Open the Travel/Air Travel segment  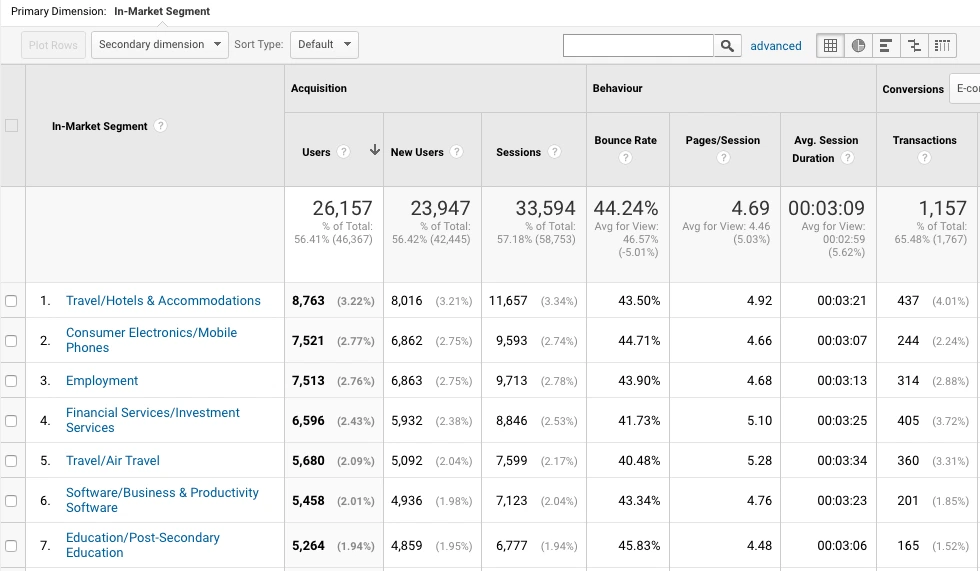(x=112, y=460)
